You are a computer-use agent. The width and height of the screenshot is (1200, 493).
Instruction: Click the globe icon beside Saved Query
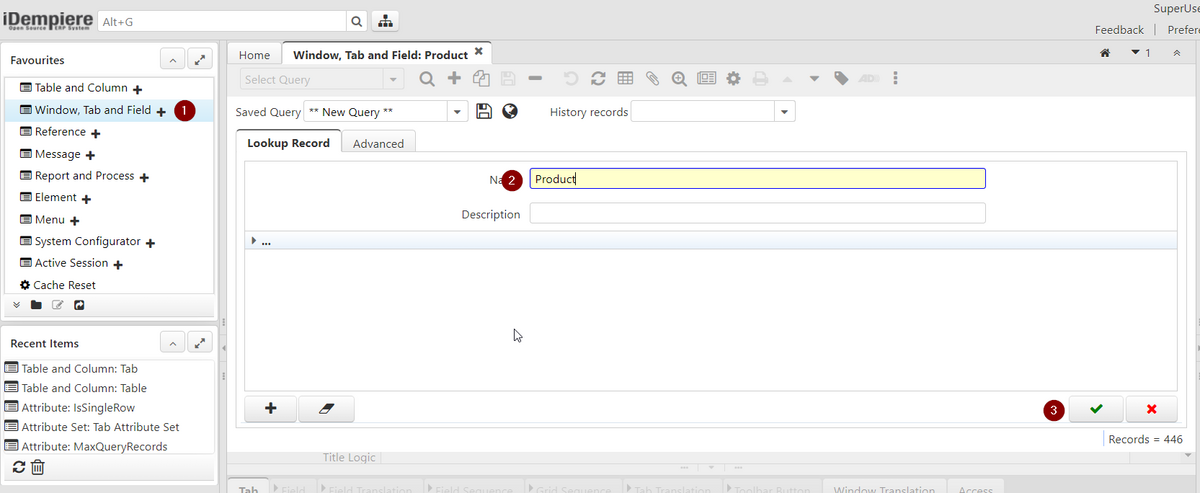pyautogui.click(x=510, y=111)
